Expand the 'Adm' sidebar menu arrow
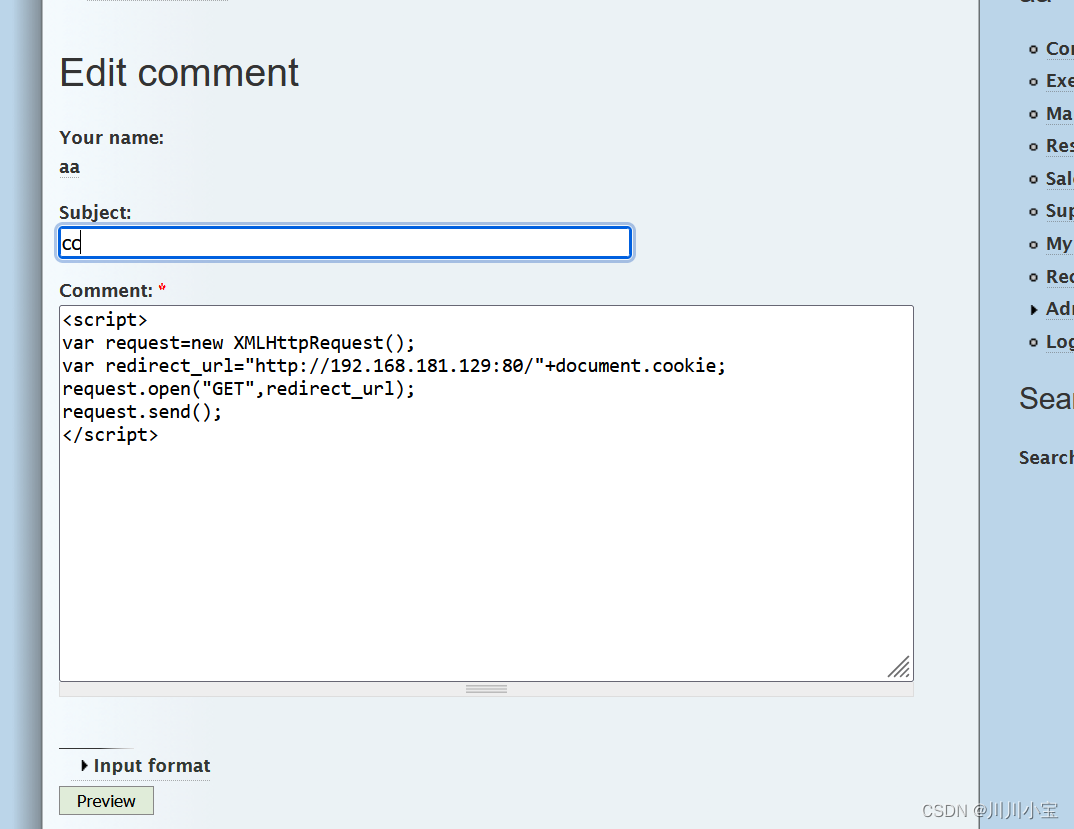1074x829 pixels. pos(1034,310)
